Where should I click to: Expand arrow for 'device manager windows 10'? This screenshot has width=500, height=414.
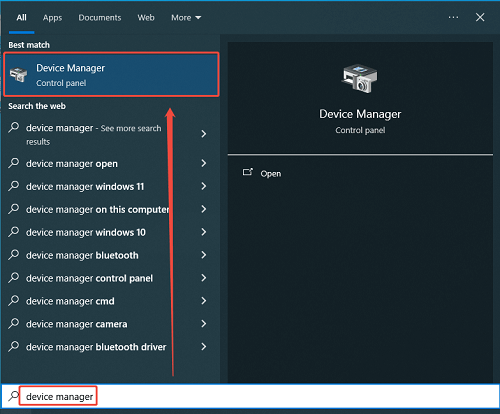(204, 232)
